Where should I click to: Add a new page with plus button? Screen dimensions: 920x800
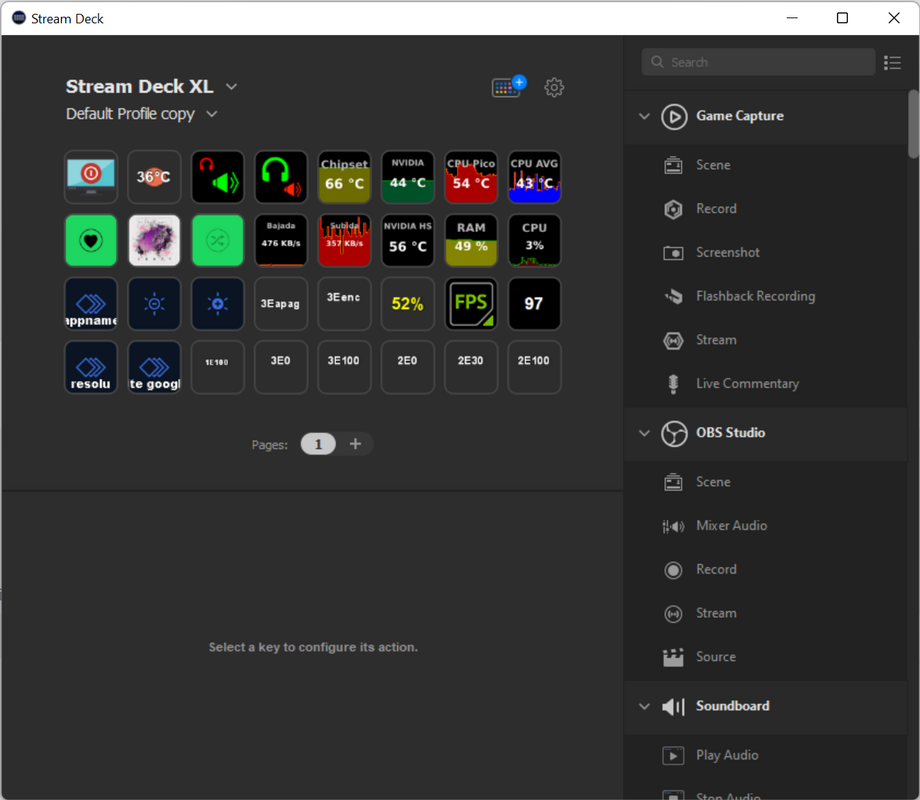point(355,444)
